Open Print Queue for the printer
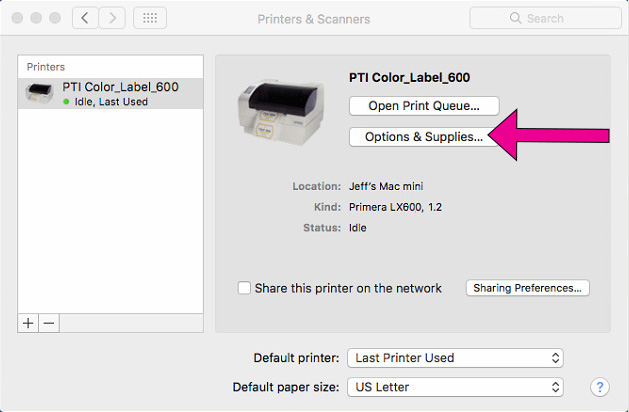Screen dimensions: 629x412 [424, 106]
